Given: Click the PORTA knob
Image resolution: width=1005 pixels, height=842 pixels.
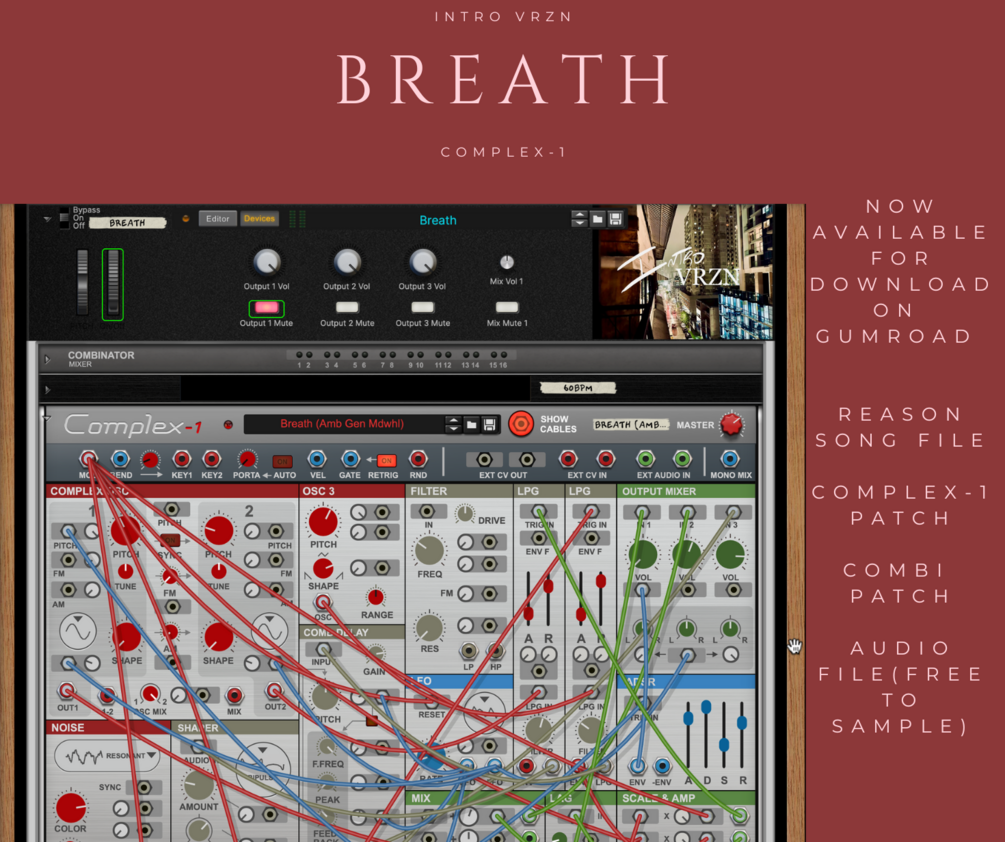Looking at the screenshot, I should [246, 459].
